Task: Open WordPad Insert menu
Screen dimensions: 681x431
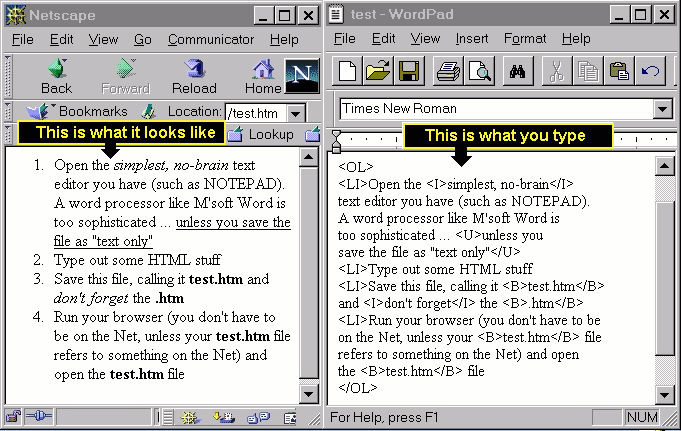Action: [472, 39]
